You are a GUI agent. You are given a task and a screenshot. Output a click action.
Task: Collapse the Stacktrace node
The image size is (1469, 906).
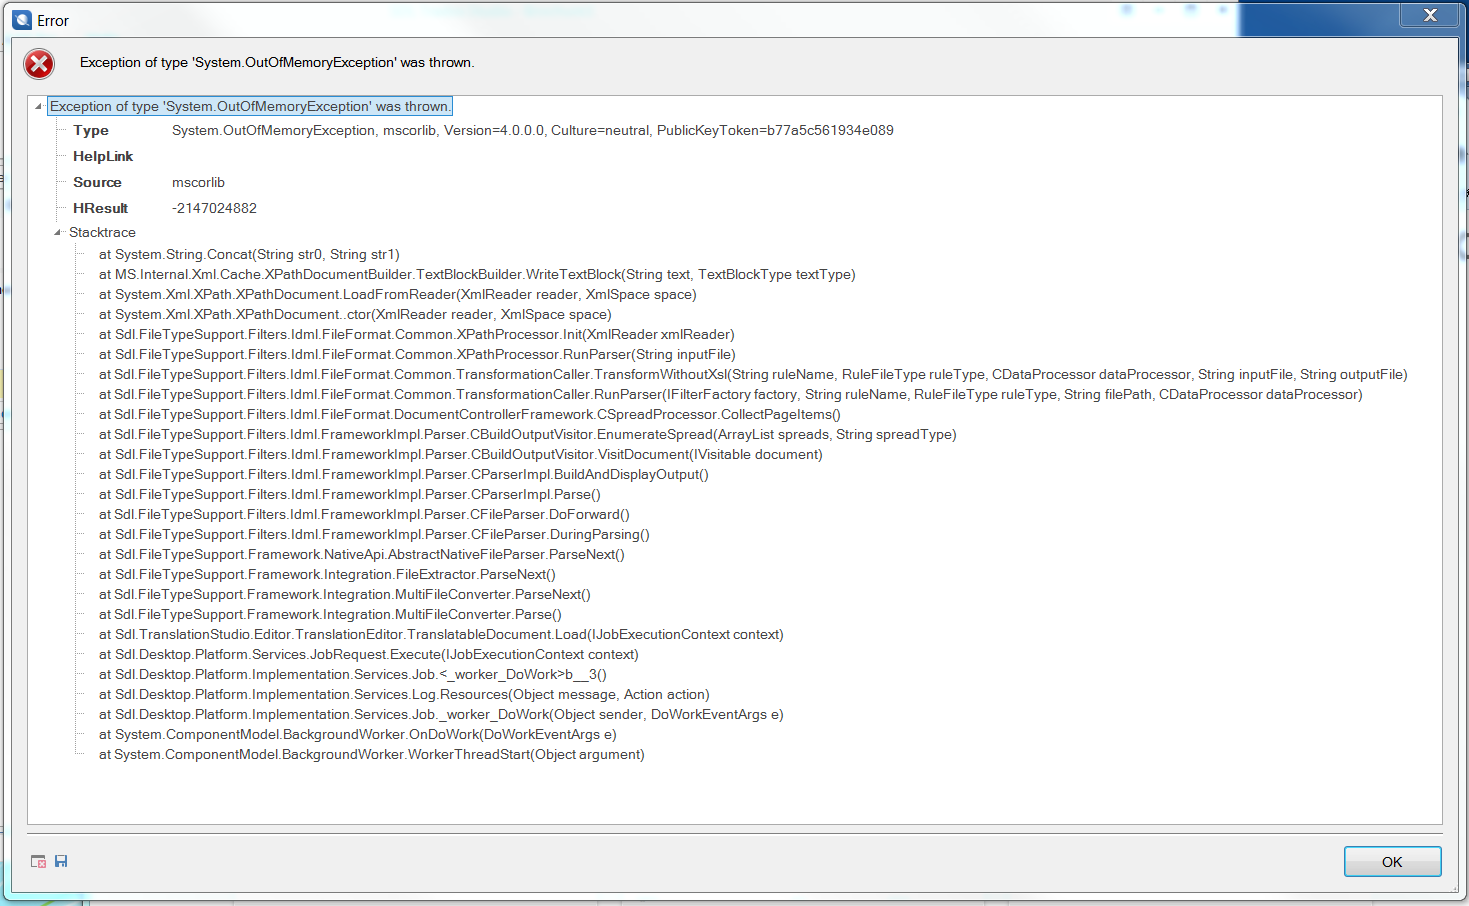click(x=57, y=232)
